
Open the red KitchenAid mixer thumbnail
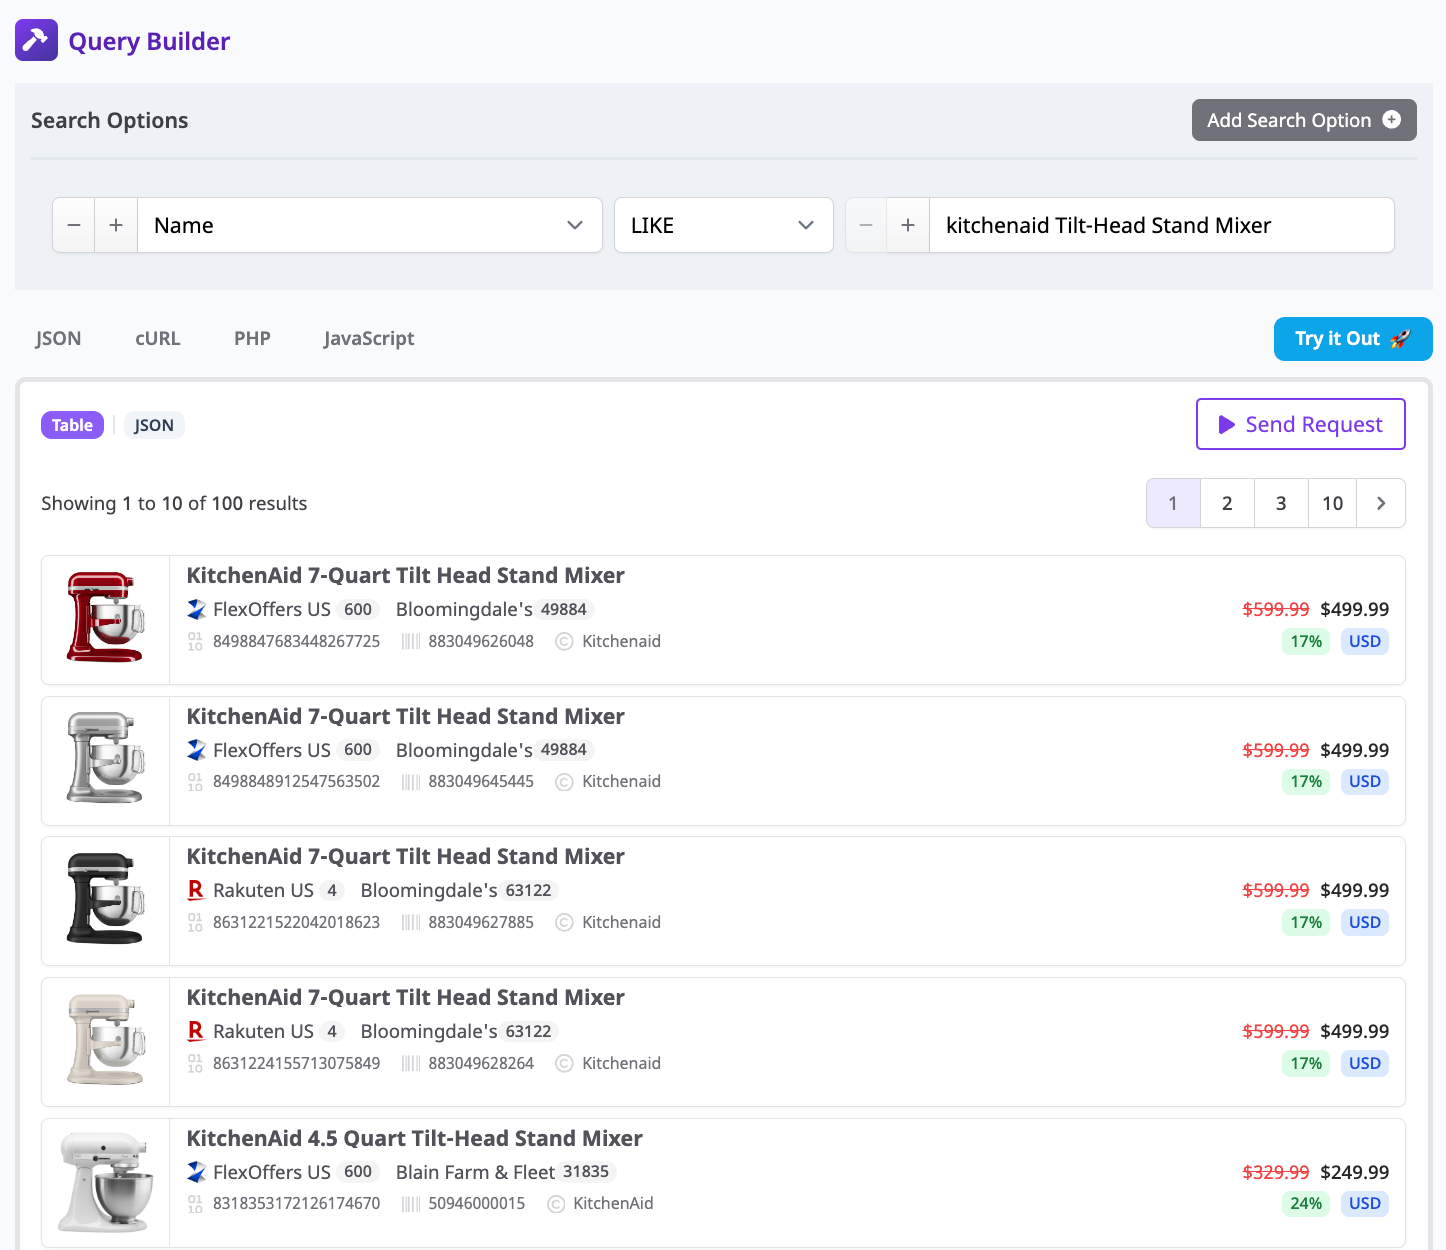coord(105,617)
